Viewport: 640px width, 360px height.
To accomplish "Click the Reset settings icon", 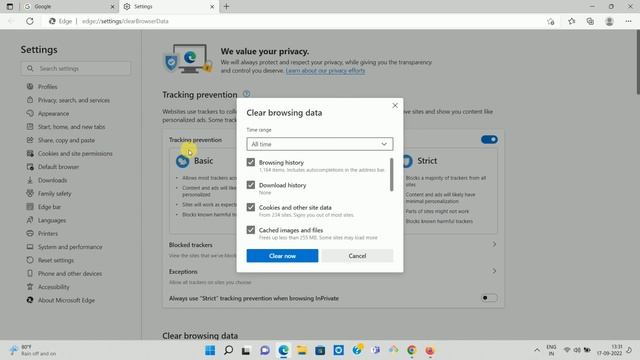I will point(30,260).
